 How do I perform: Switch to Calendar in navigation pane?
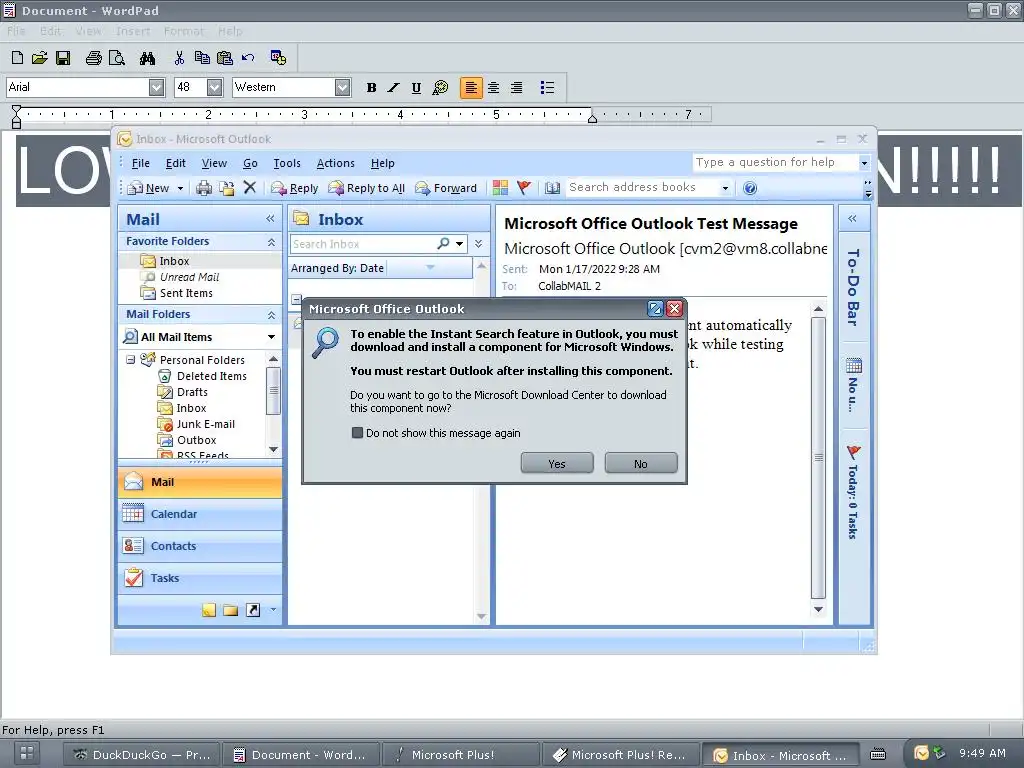pyautogui.click(x=200, y=514)
